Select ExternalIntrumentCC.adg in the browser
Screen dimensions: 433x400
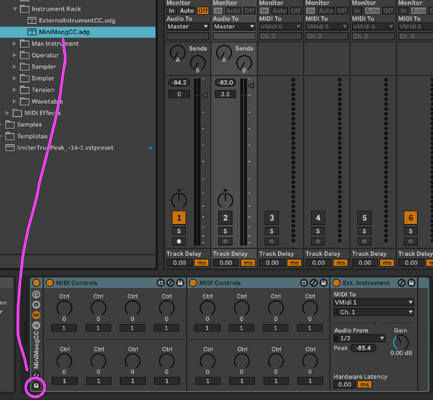click(x=78, y=21)
